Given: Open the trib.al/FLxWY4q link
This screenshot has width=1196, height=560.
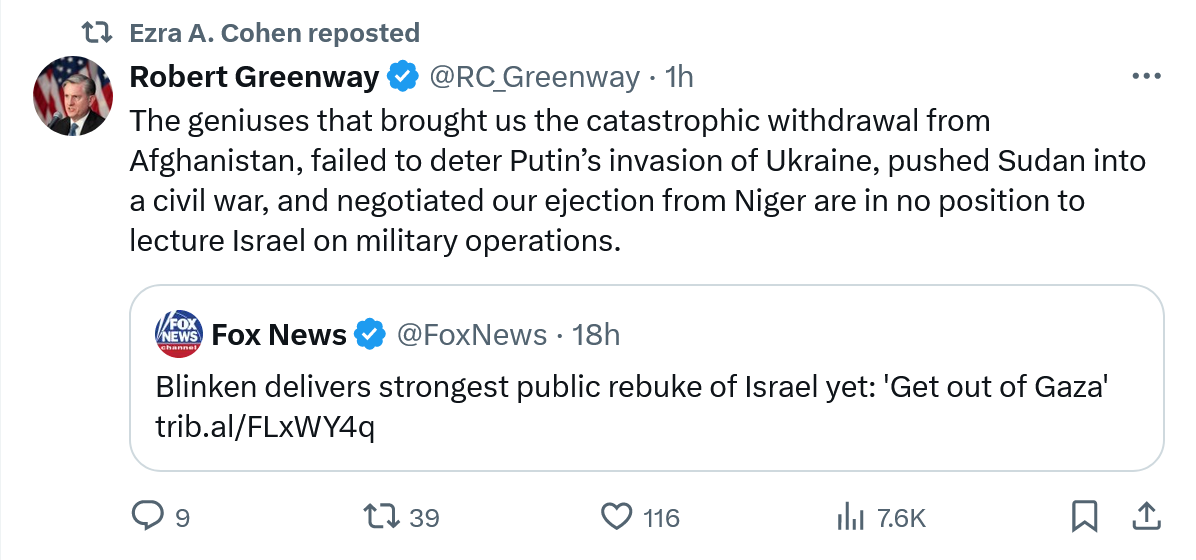Looking at the screenshot, I should coord(266,427).
